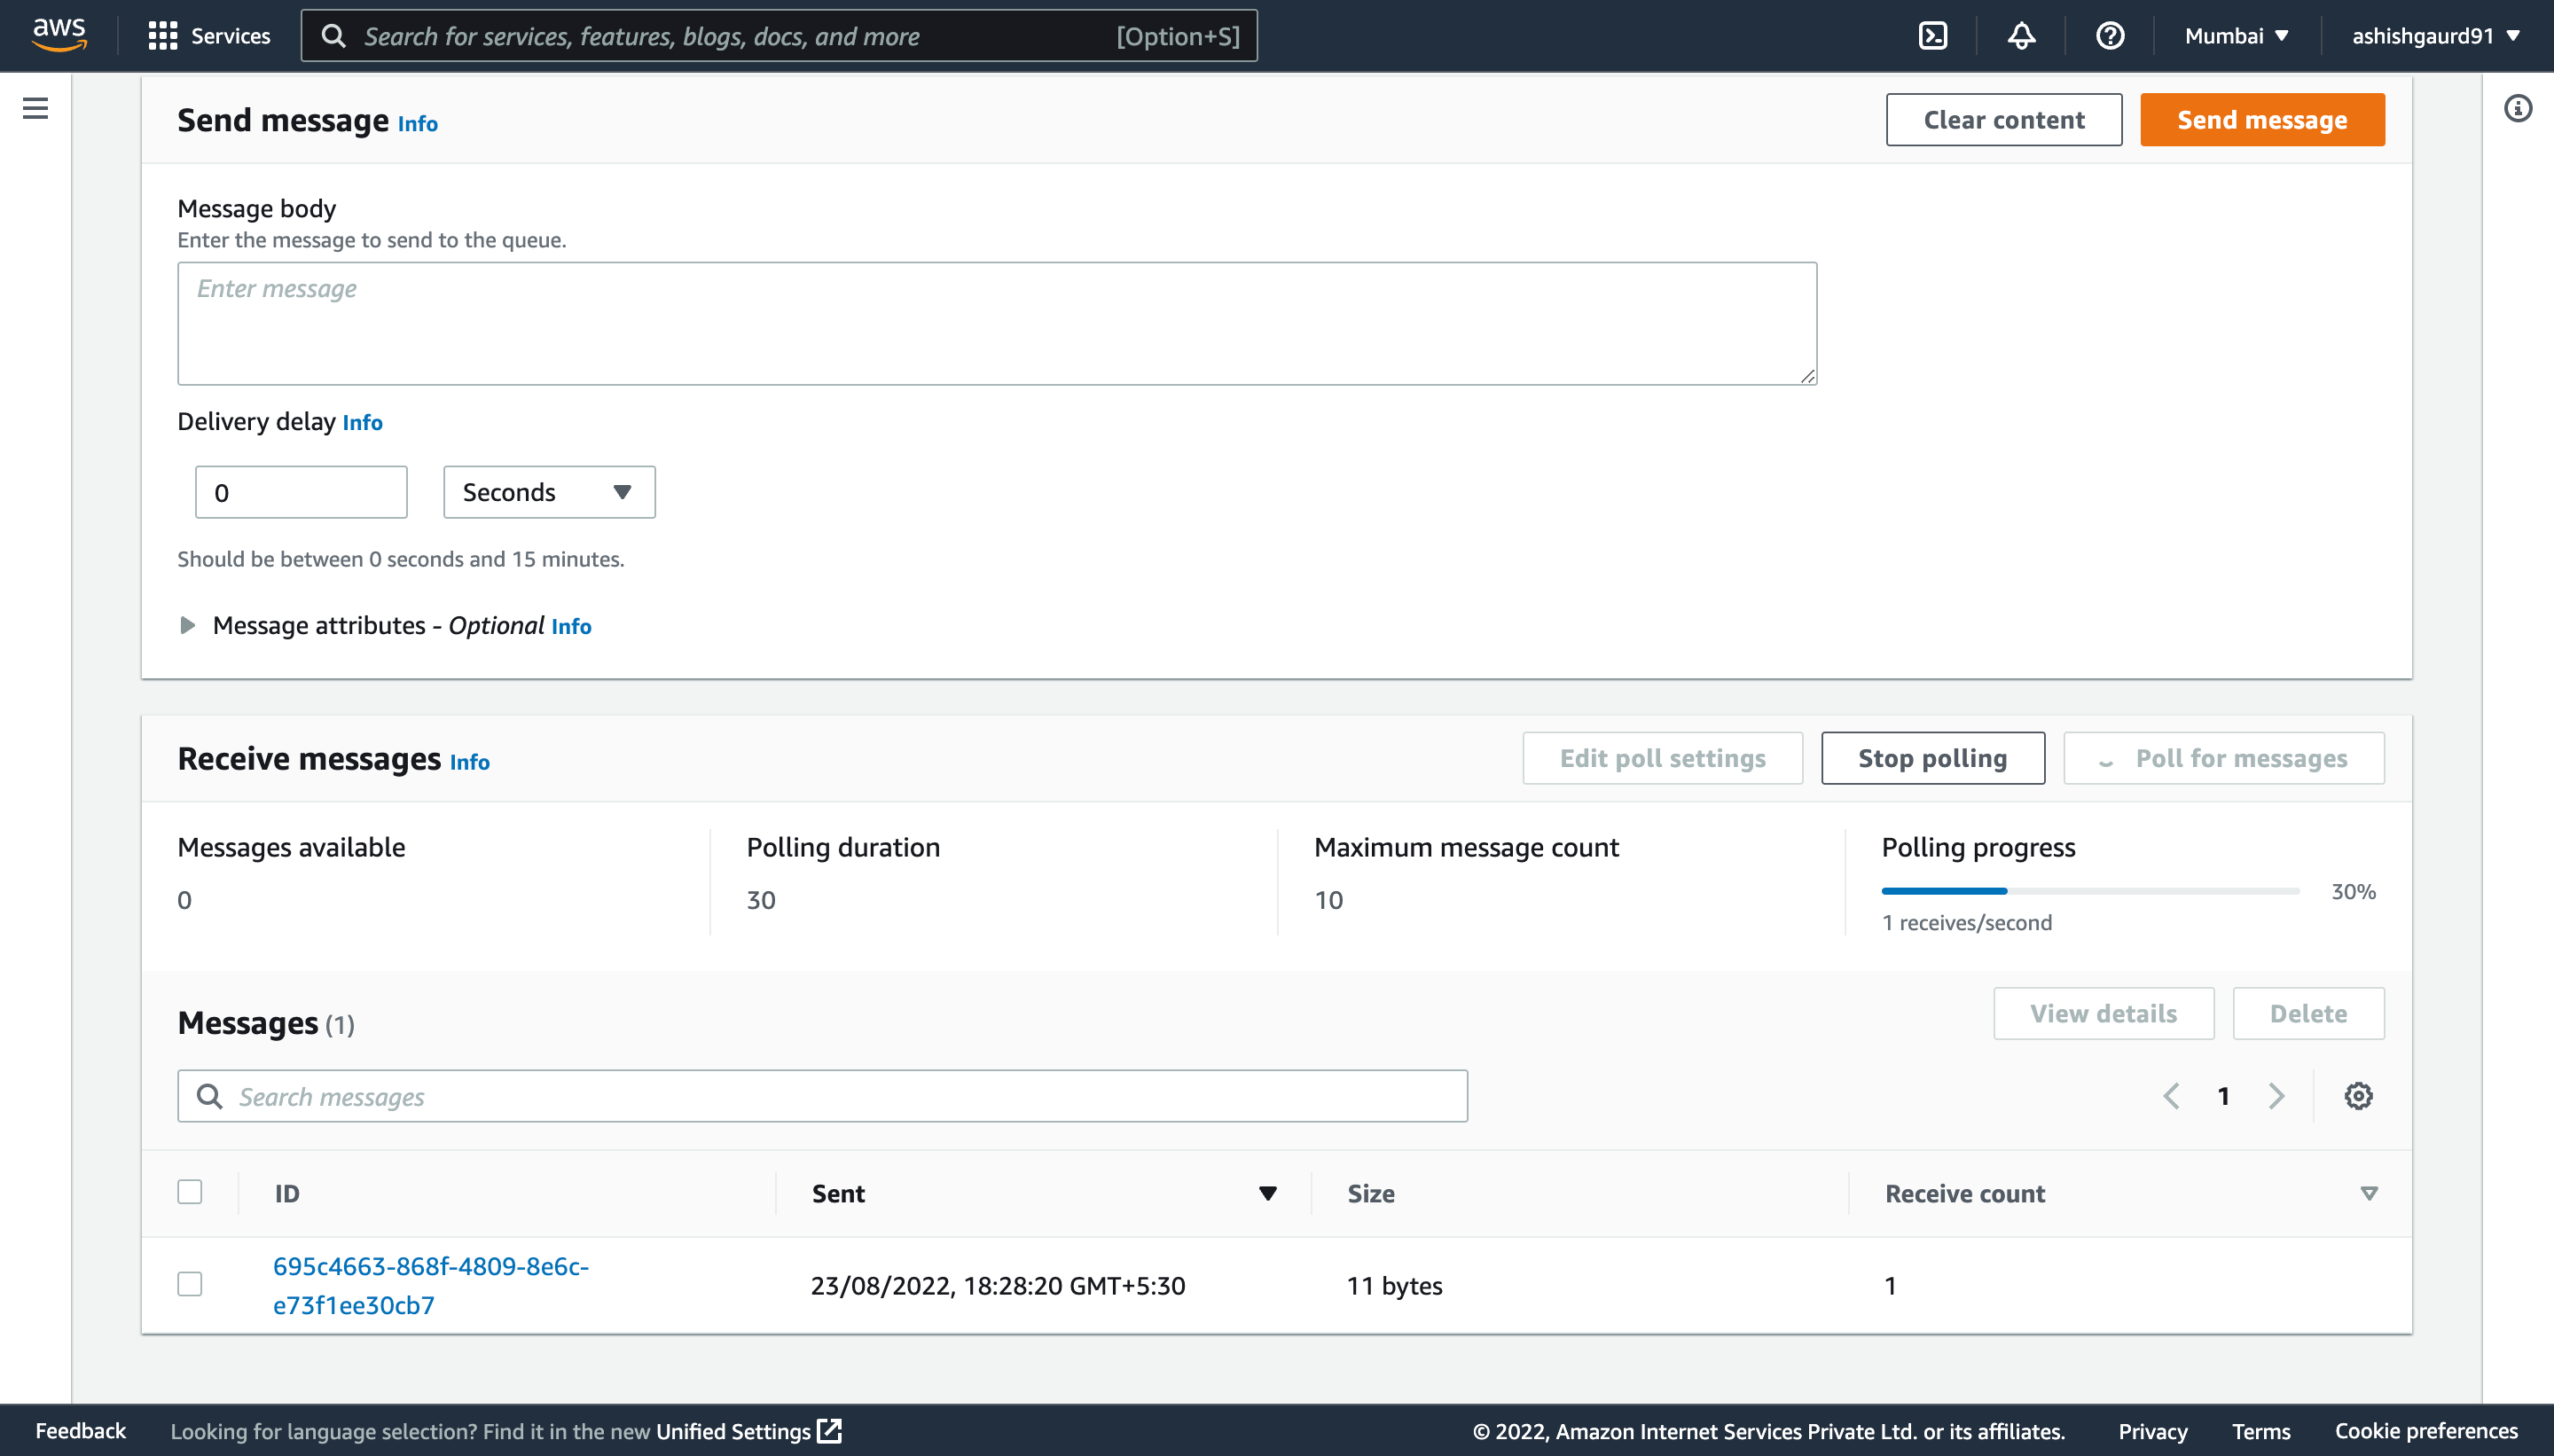Click the Send message button
The image size is (2554, 1456).
[x=2262, y=120]
